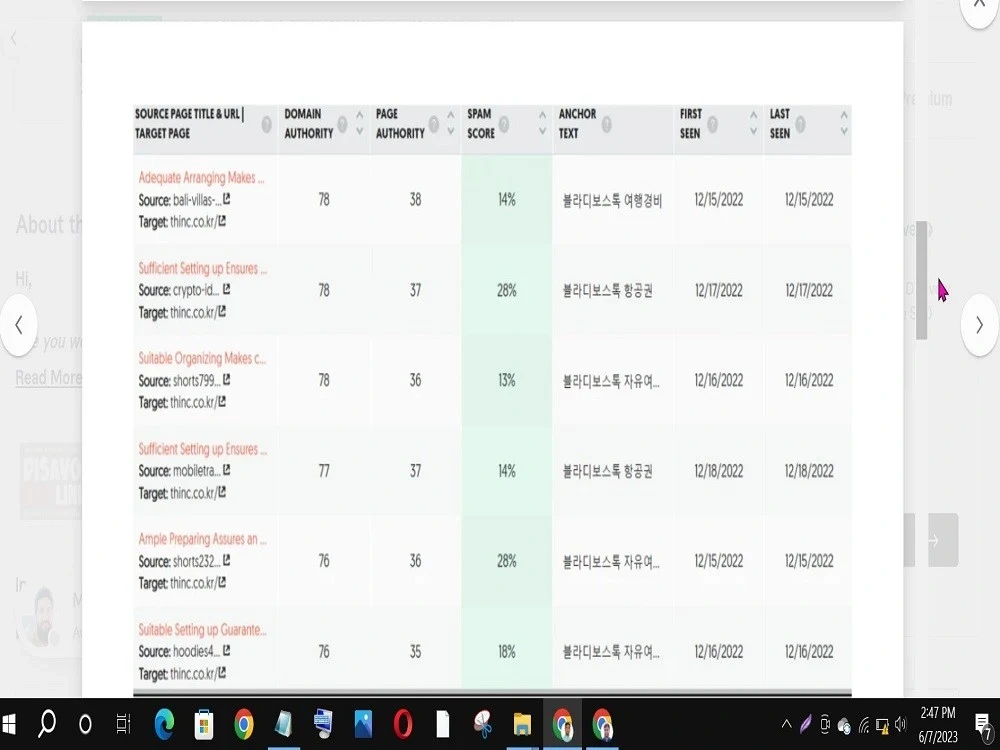Open the Photos app in taskbar
The height and width of the screenshot is (750, 1000).
[363, 724]
